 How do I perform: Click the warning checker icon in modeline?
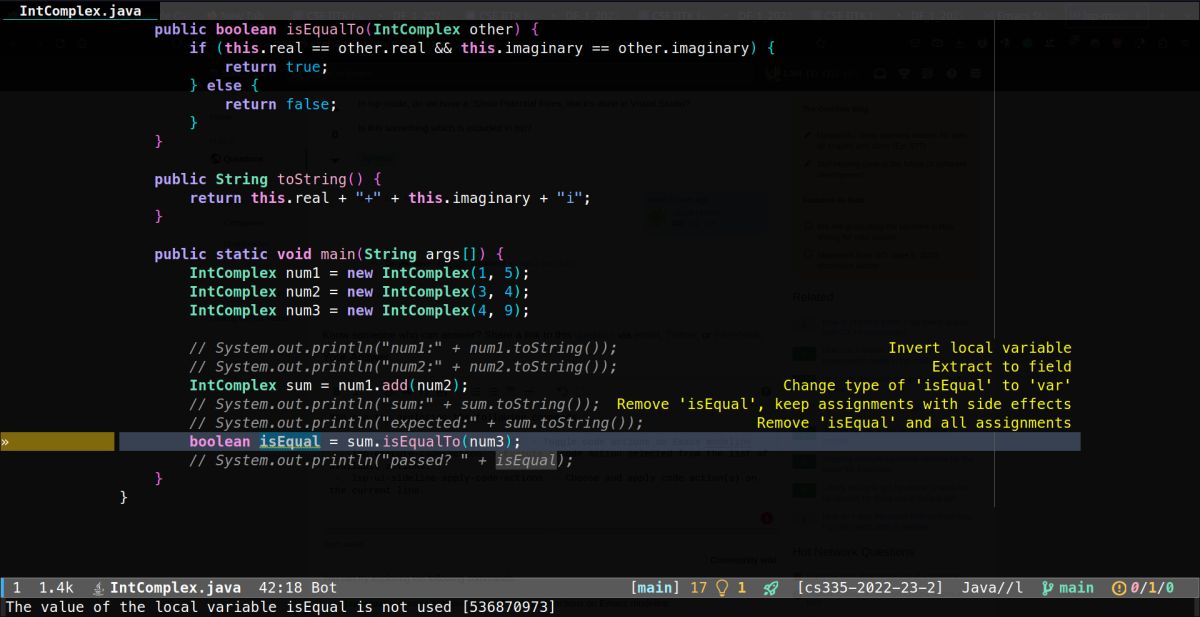pyautogui.click(x=1118, y=588)
